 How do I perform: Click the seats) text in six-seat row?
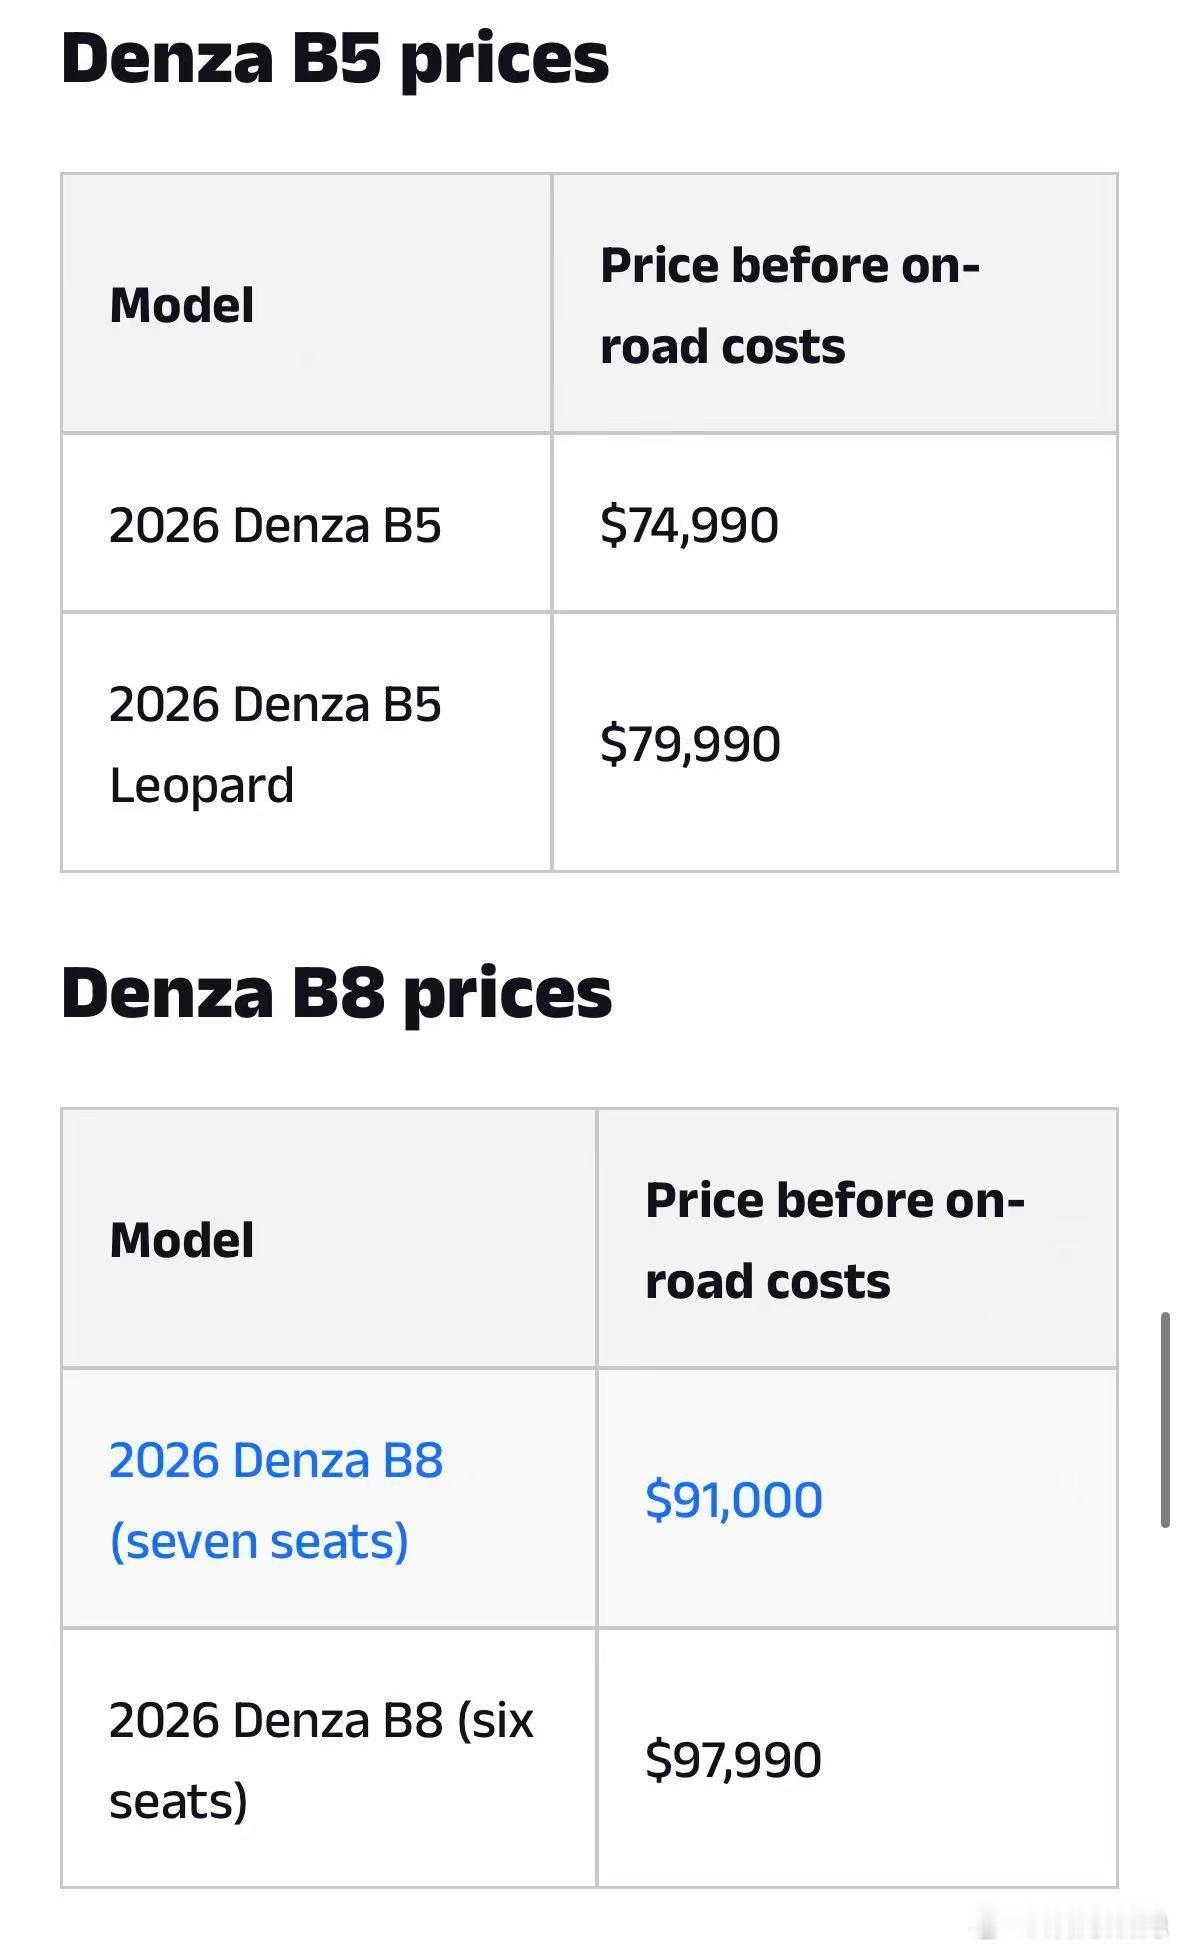[178, 1801]
